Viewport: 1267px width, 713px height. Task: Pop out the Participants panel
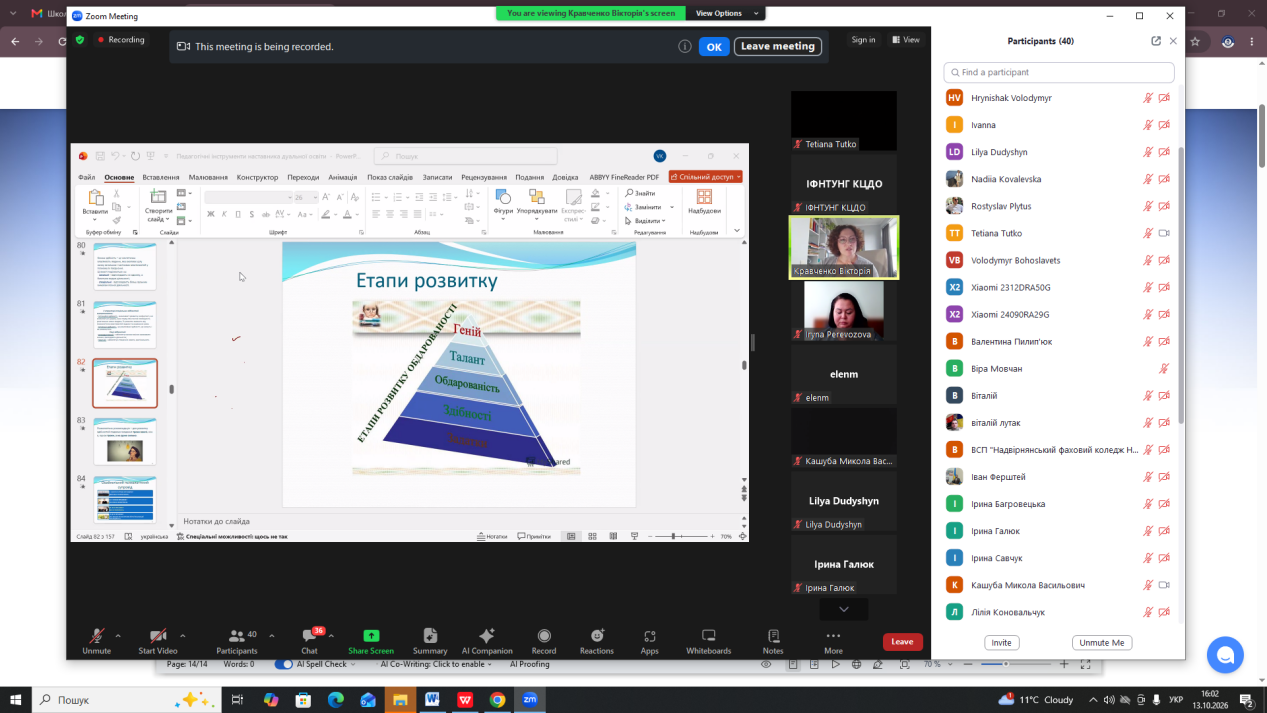1156,41
